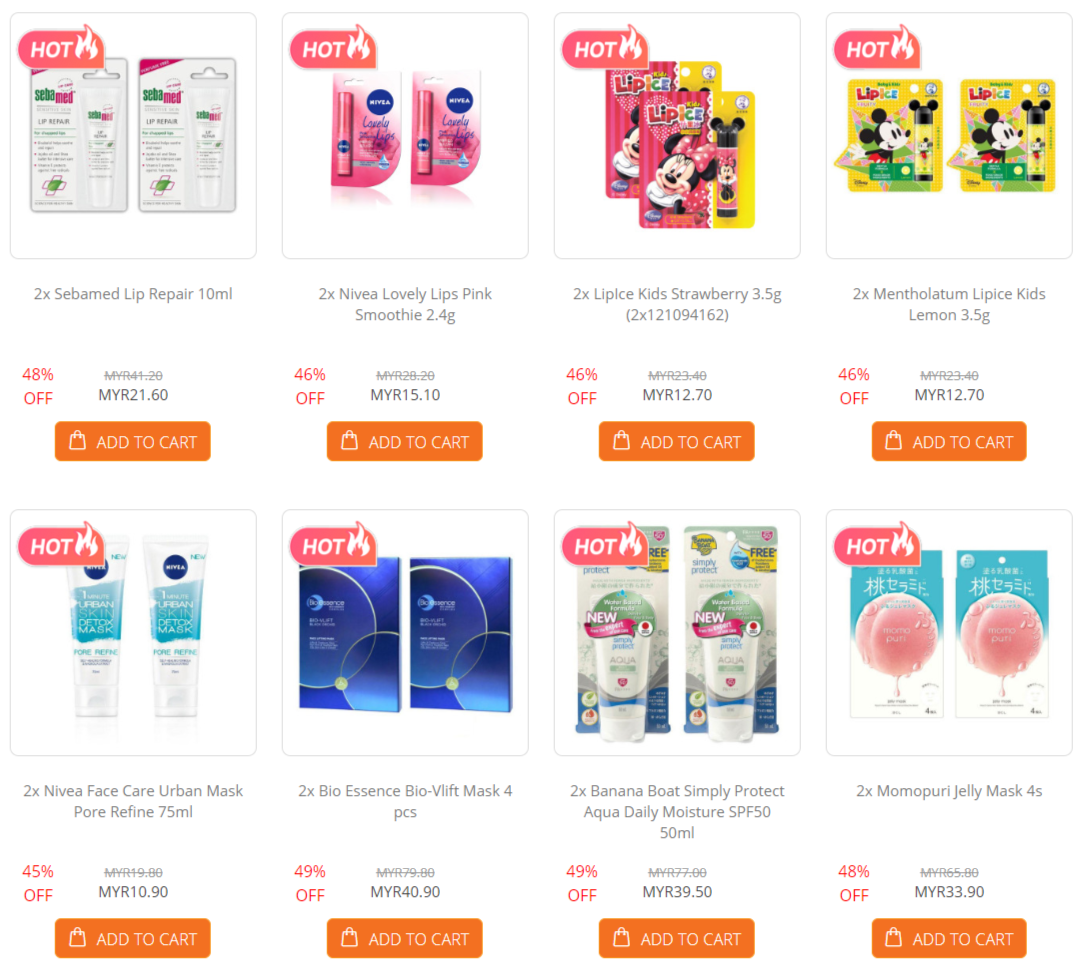The width and height of the screenshot is (1081, 976).
Task: Click HOT badge on Banana Boat sunscreen
Action: pos(605,544)
